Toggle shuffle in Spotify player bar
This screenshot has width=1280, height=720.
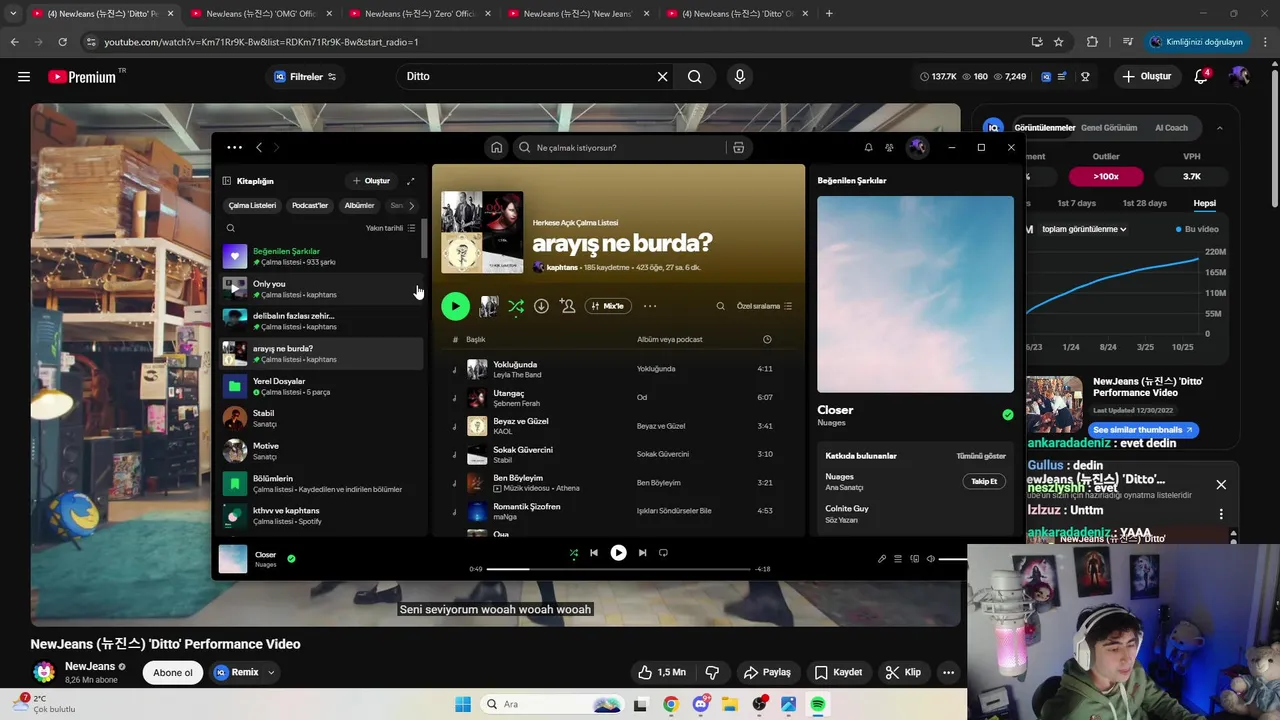574,552
